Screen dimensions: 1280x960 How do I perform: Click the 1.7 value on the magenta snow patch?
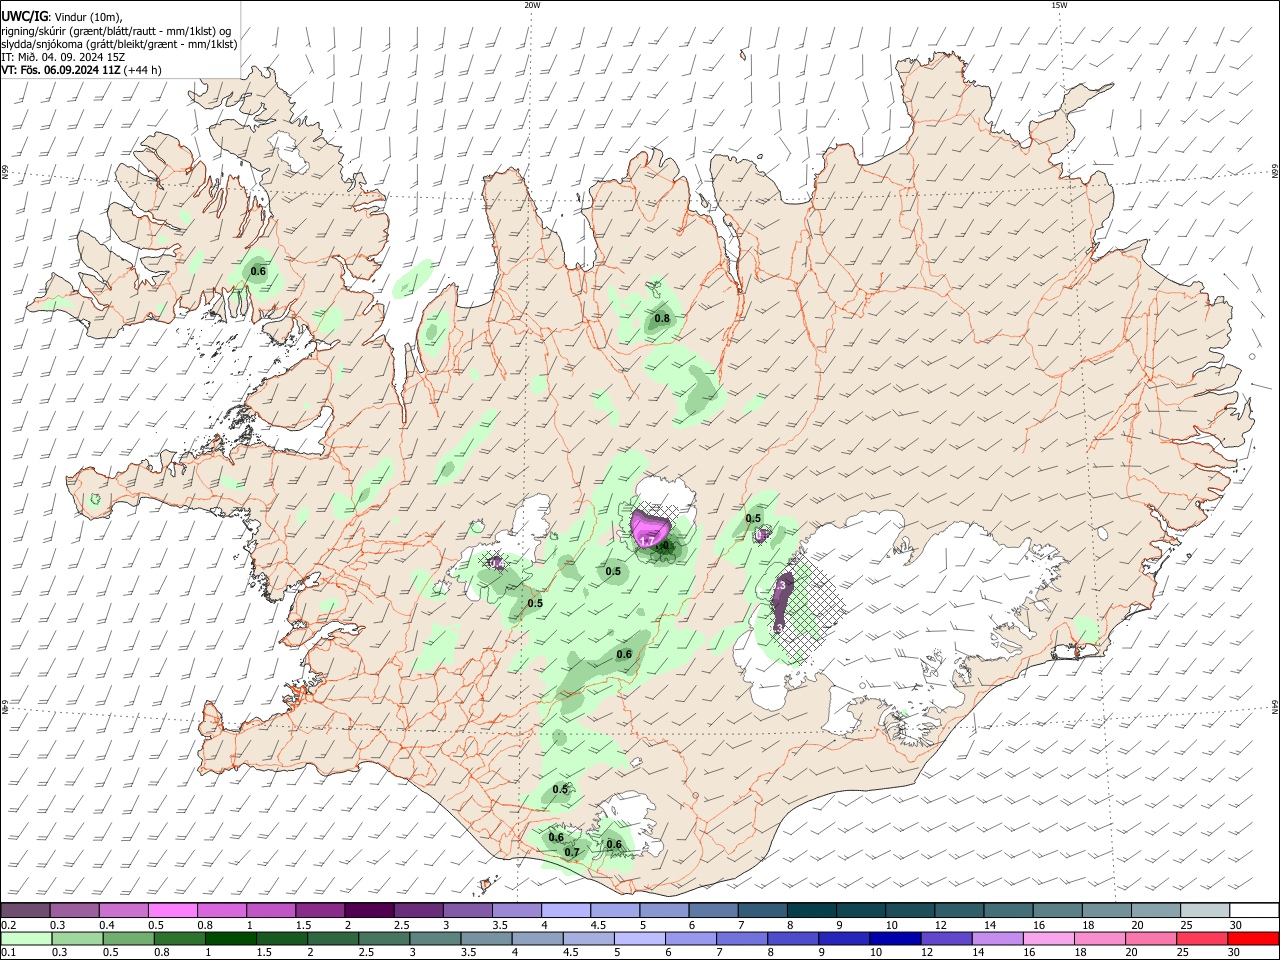click(x=647, y=541)
